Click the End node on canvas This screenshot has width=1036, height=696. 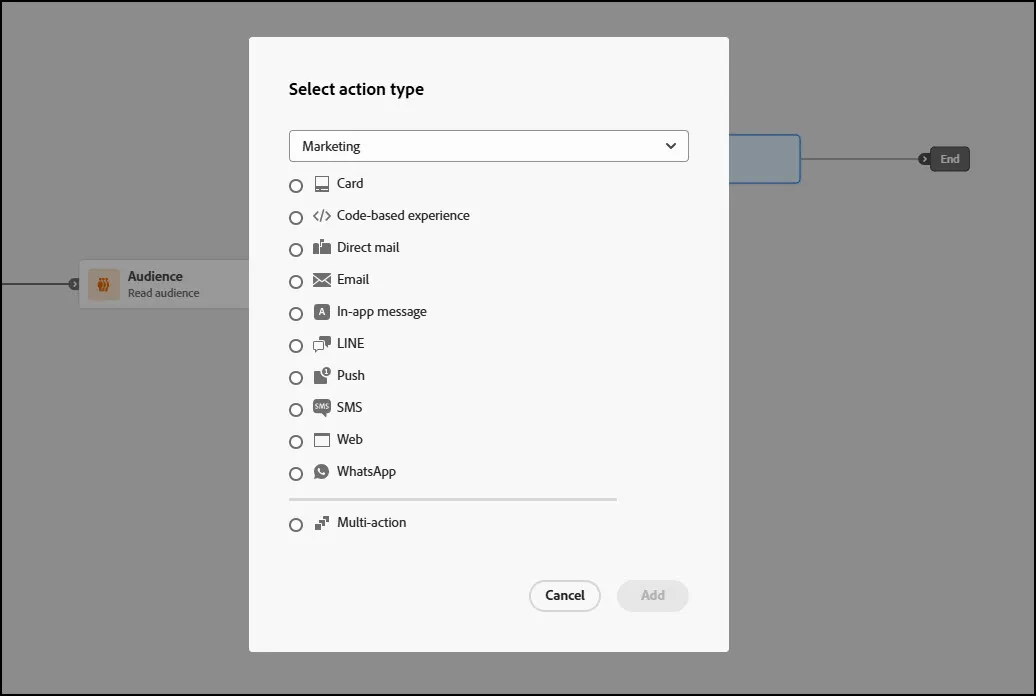click(949, 159)
